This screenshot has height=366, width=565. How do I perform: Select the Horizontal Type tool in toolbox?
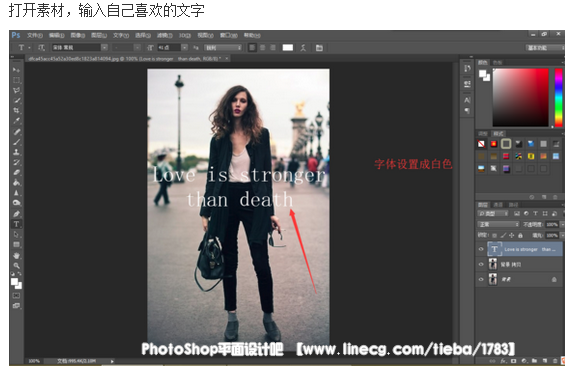point(16,224)
